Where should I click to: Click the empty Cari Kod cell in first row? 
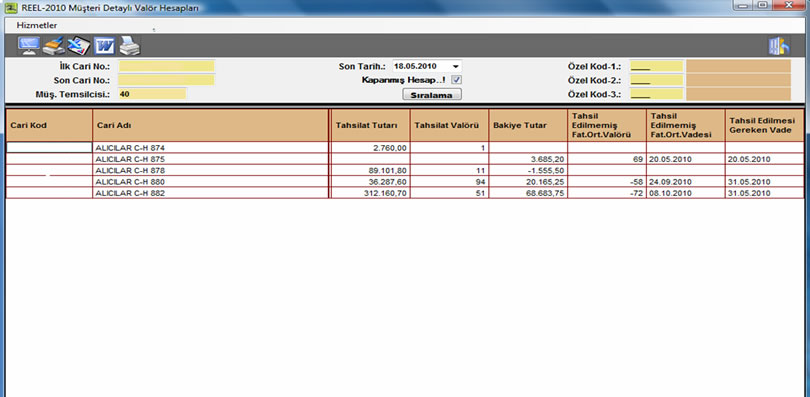point(49,148)
